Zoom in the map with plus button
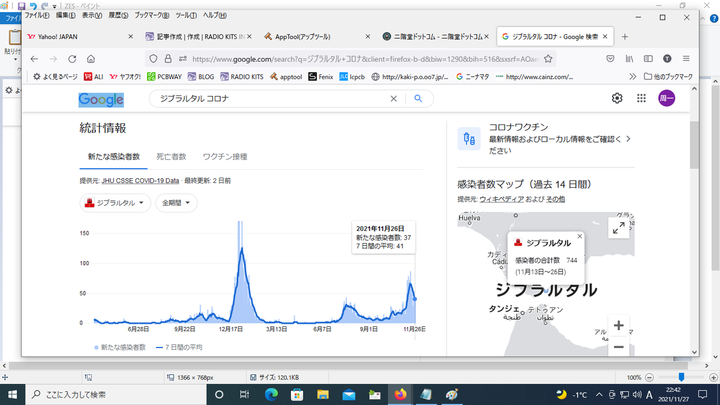This screenshot has height=405, width=720. [619, 326]
